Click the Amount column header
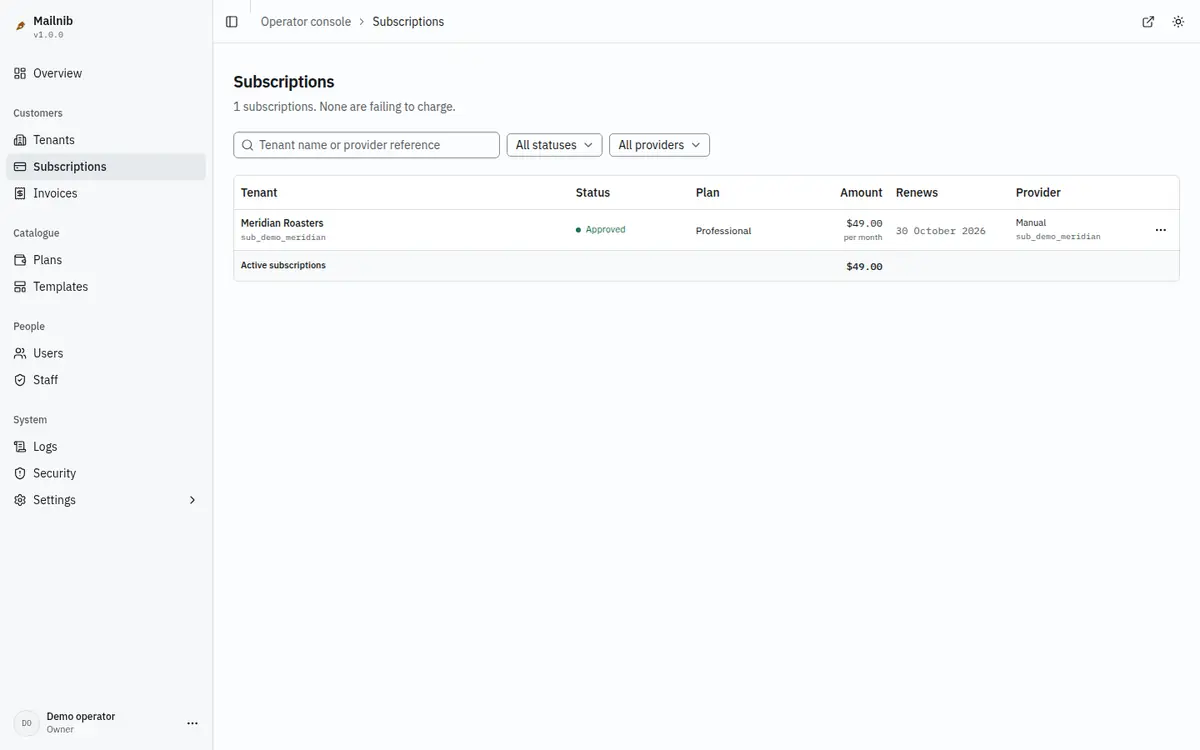This screenshot has width=1200, height=750. click(861, 192)
